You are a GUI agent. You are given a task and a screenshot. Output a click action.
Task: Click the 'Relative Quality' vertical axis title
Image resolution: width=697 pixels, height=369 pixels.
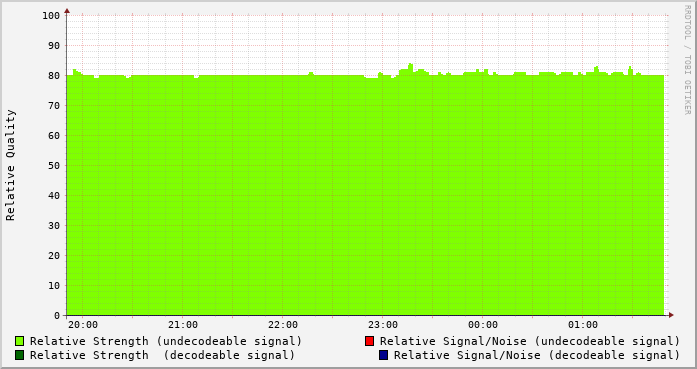10,165
